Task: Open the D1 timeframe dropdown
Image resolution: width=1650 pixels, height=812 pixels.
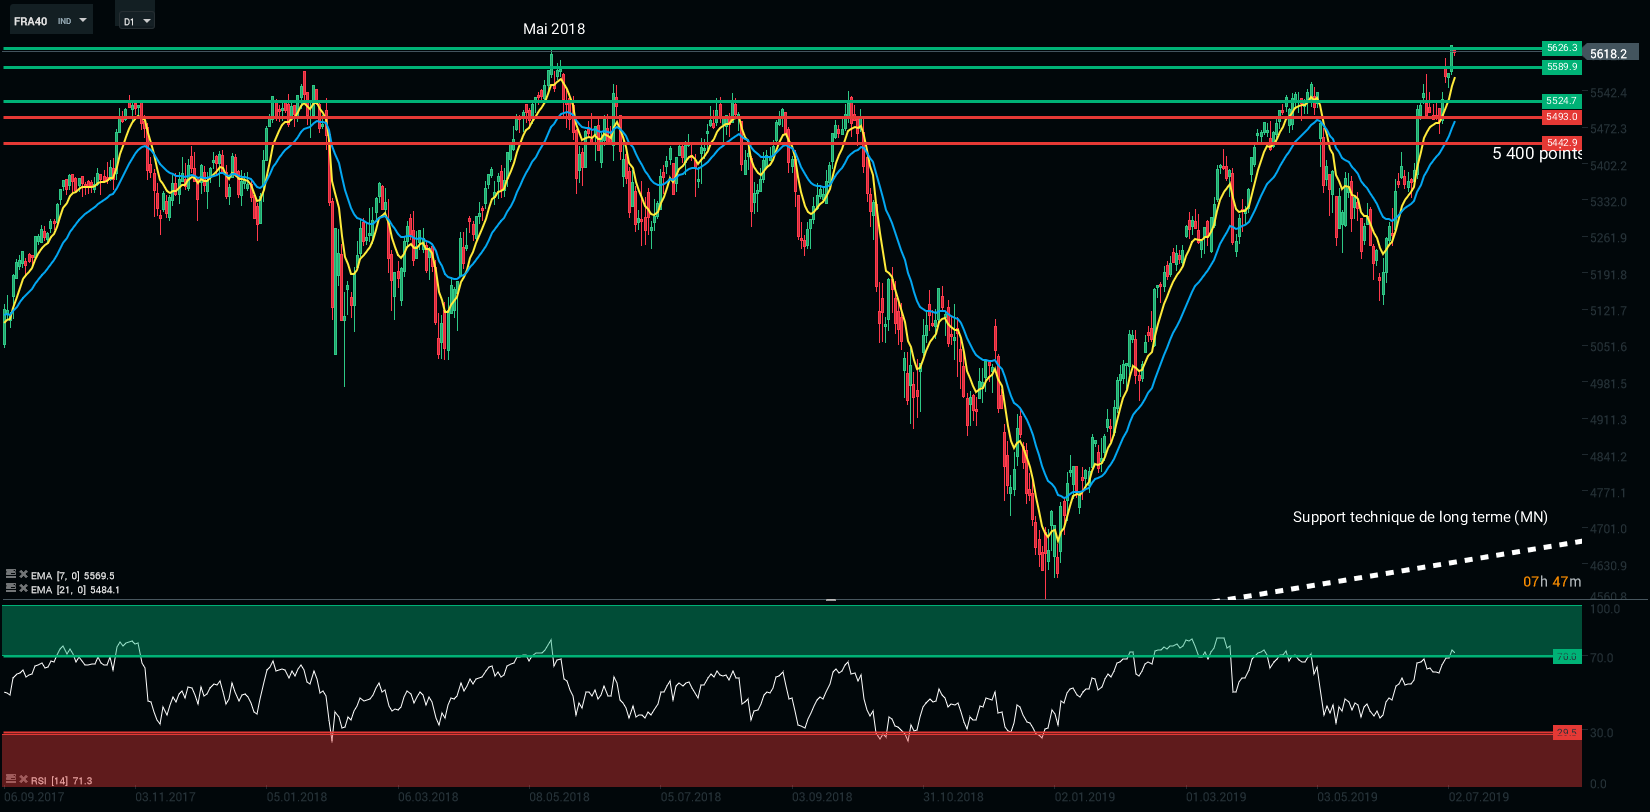Action: tap(136, 21)
